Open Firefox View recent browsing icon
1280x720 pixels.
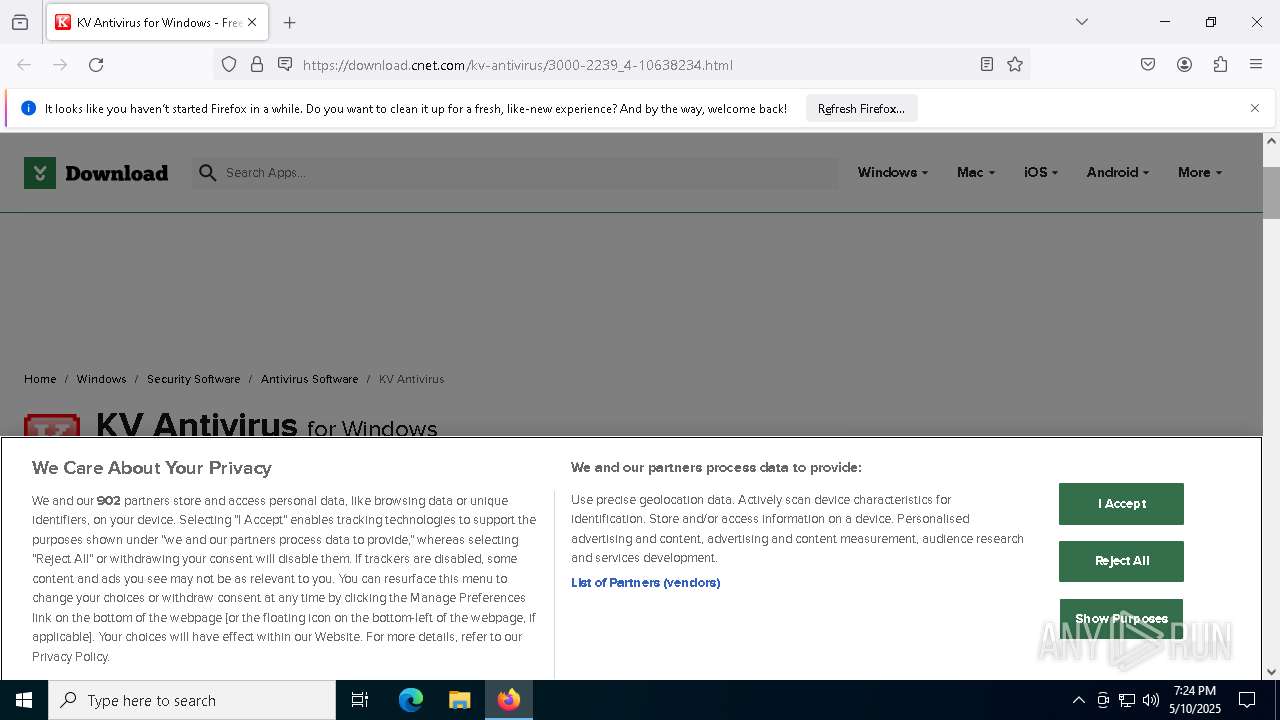click(20, 22)
